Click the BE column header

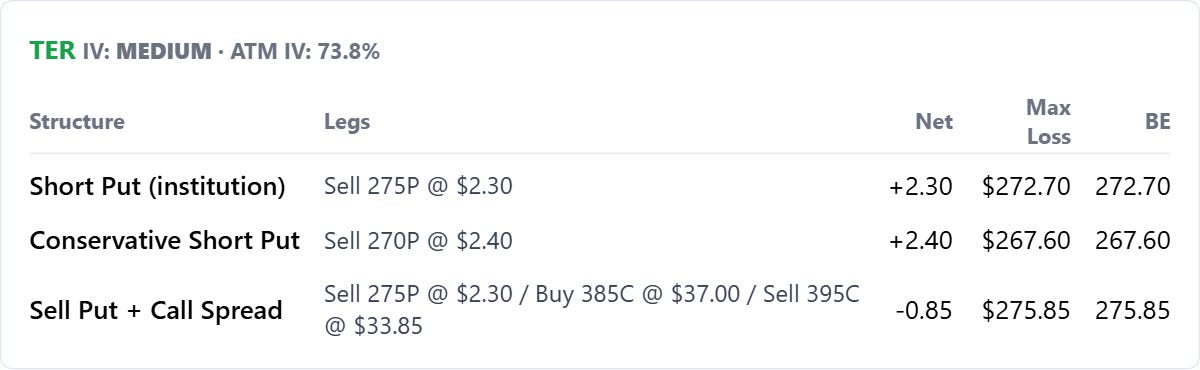1157,122
